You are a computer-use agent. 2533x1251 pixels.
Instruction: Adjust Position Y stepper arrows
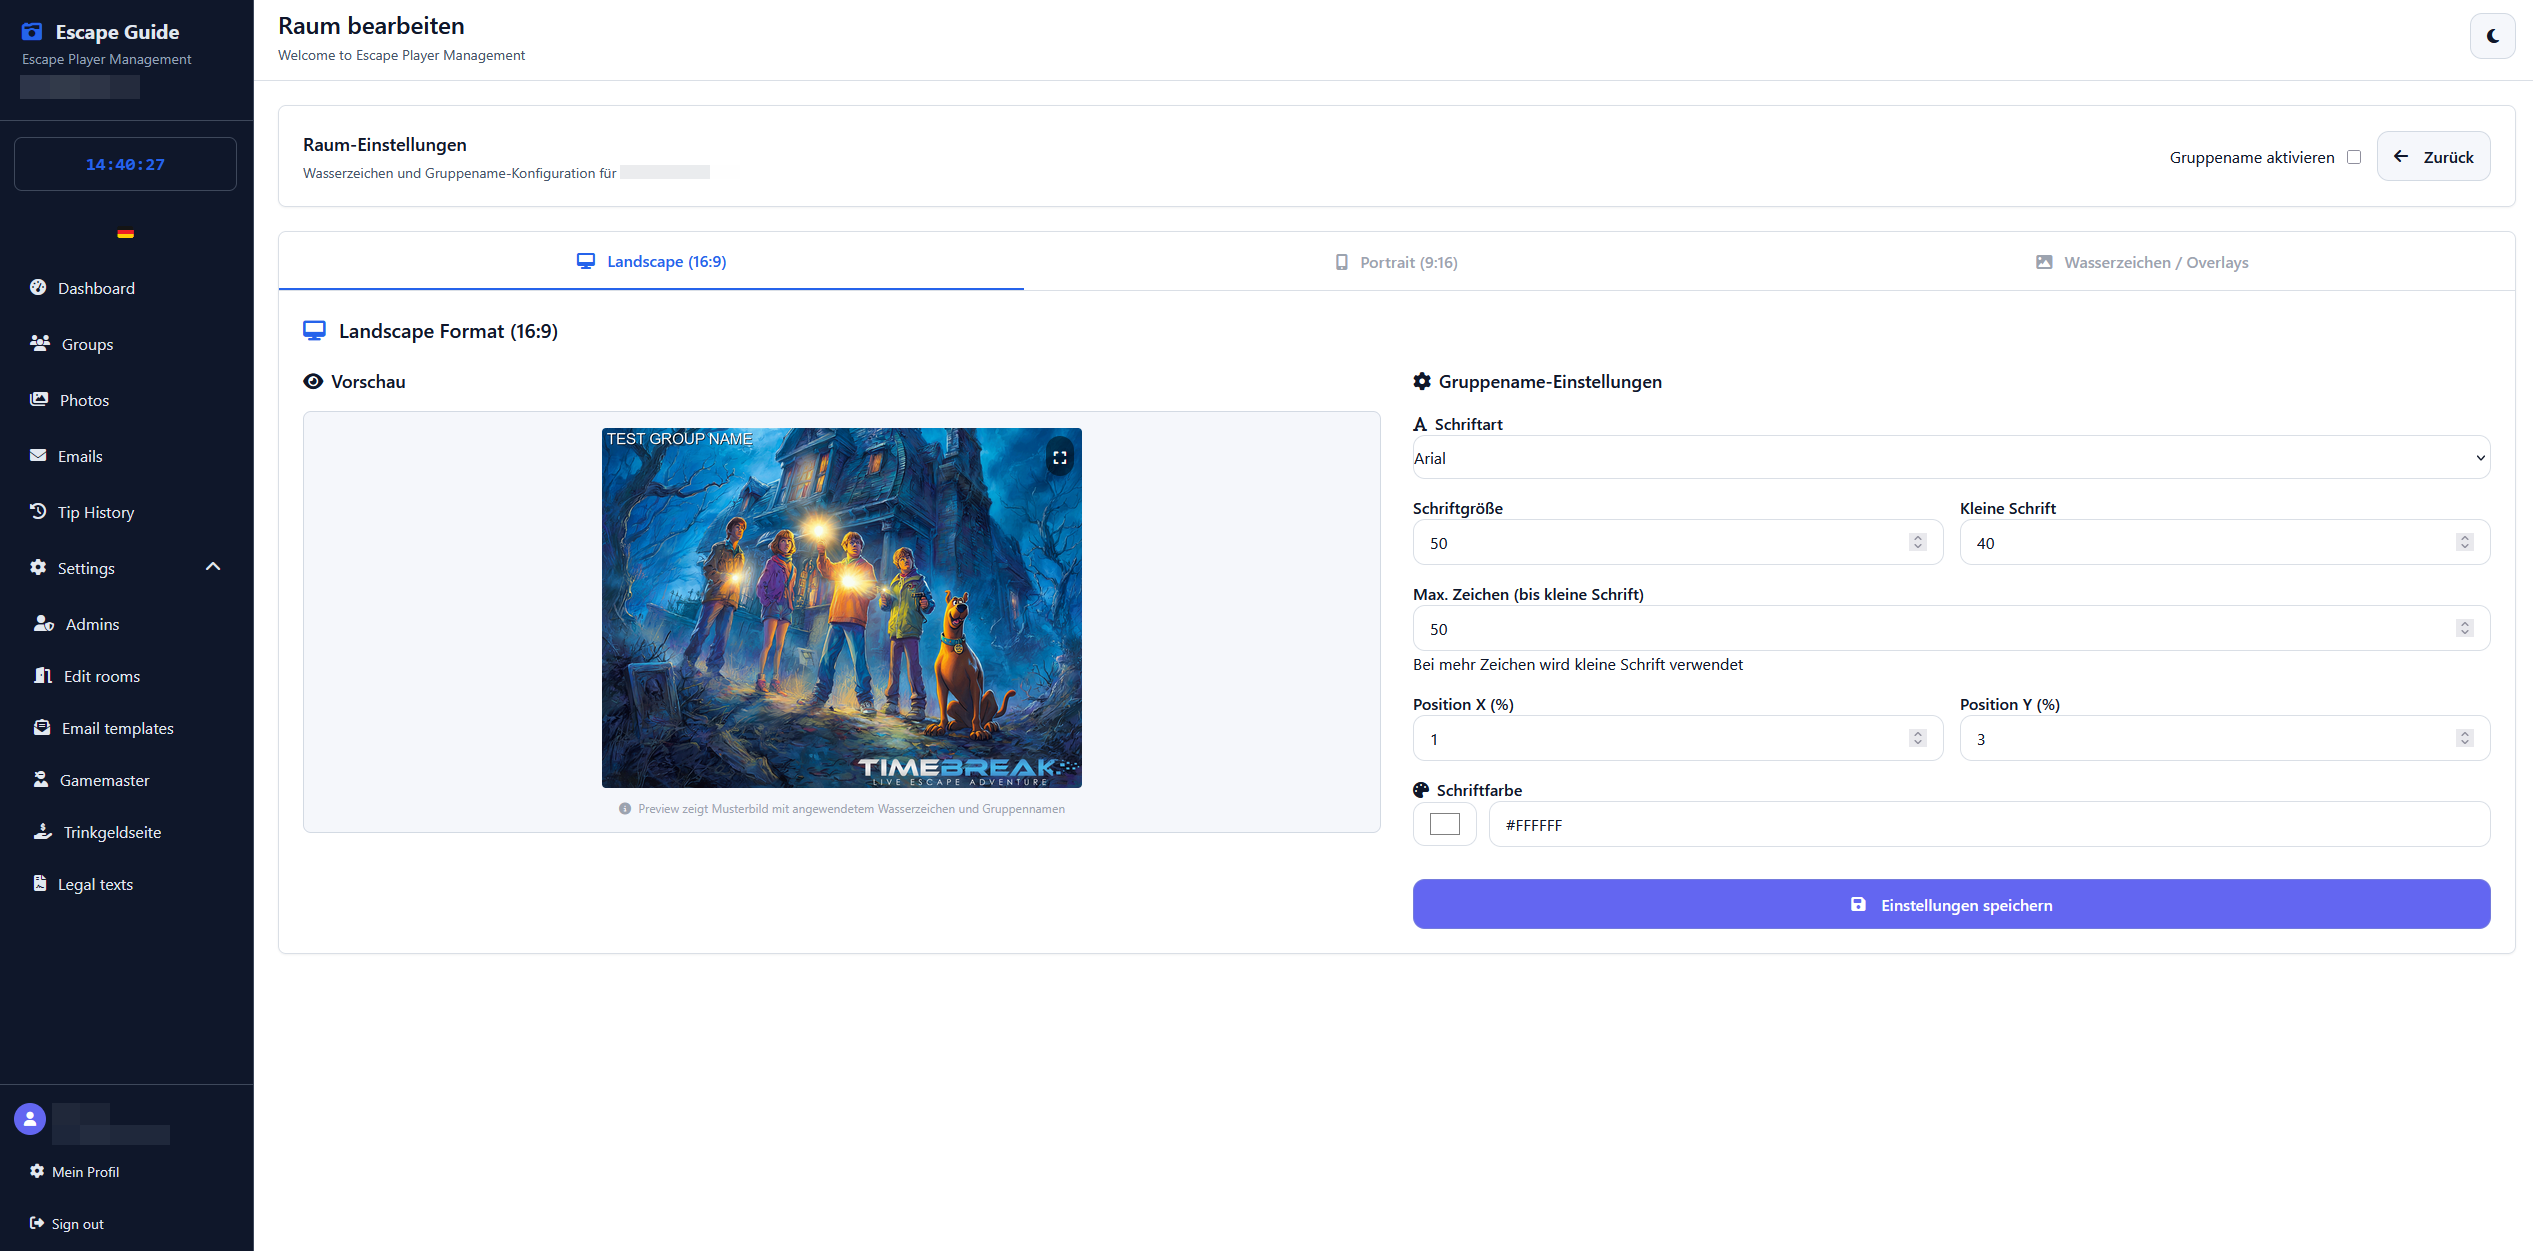click(x=2464, y=738)
